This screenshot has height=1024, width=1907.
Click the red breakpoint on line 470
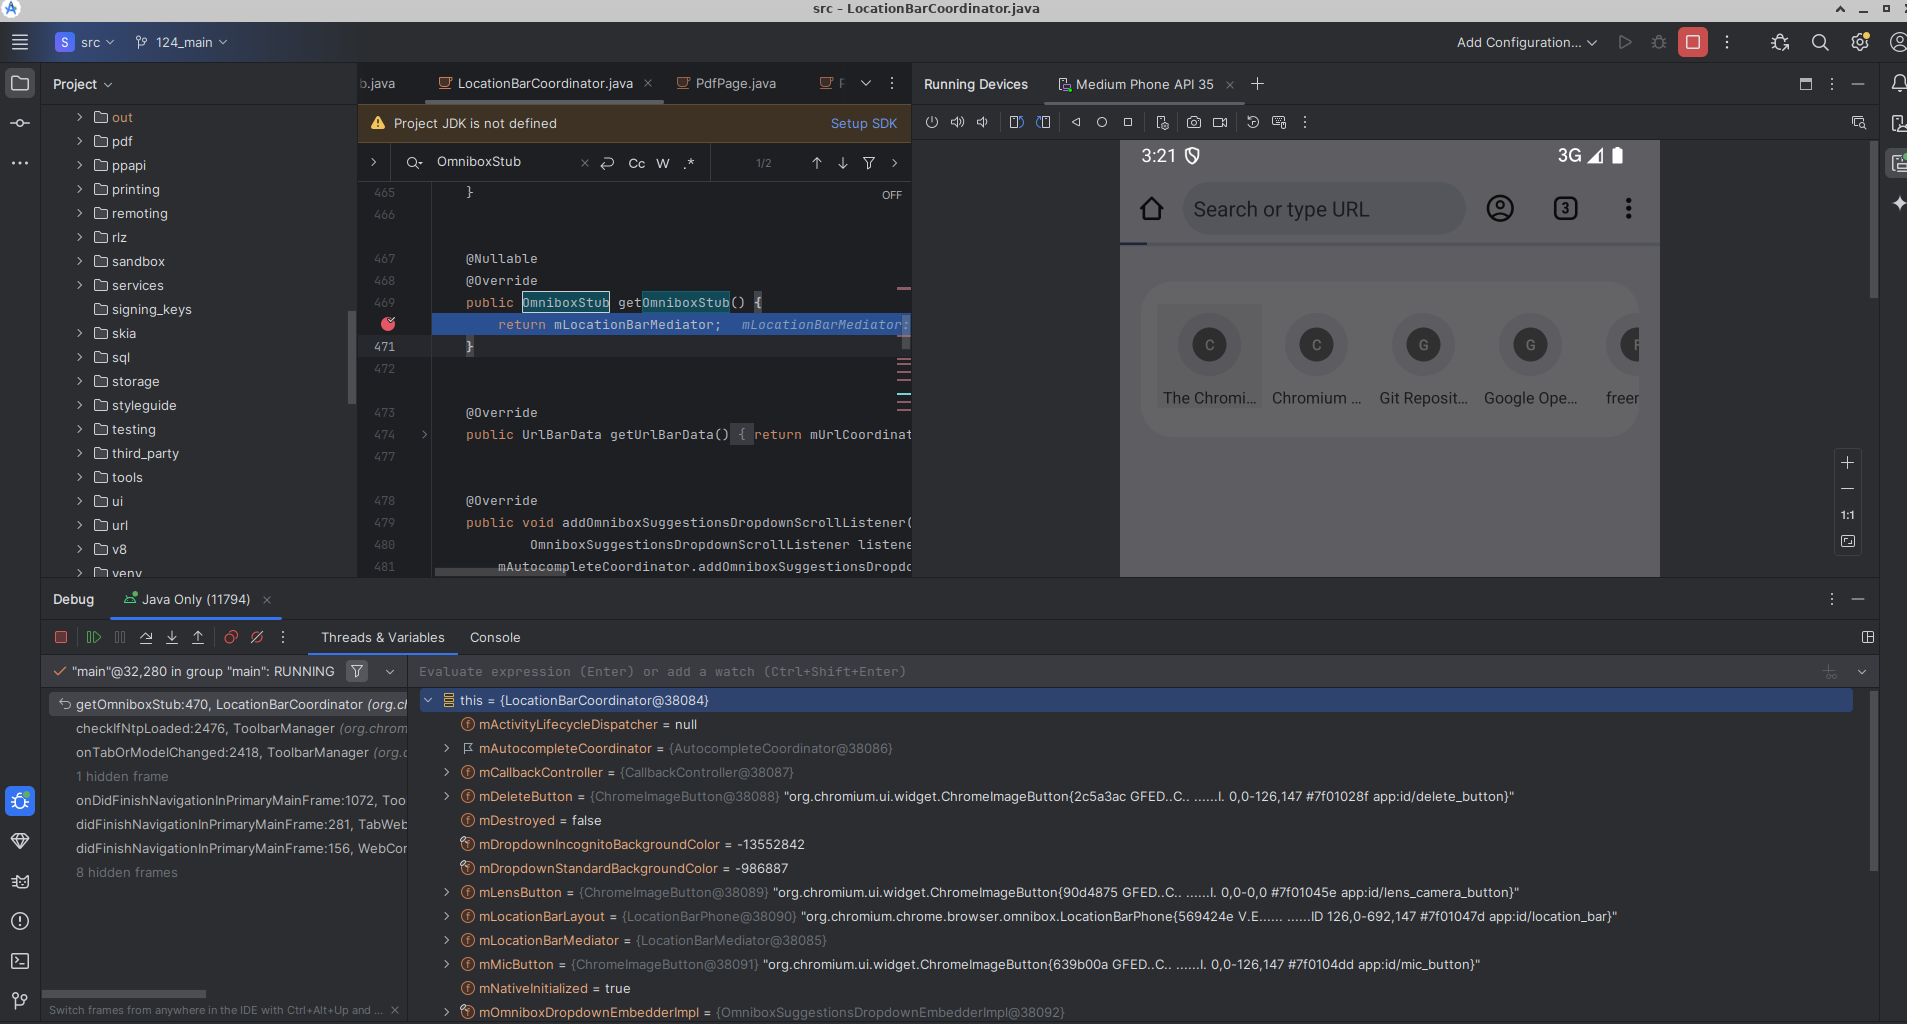point(388,324)
